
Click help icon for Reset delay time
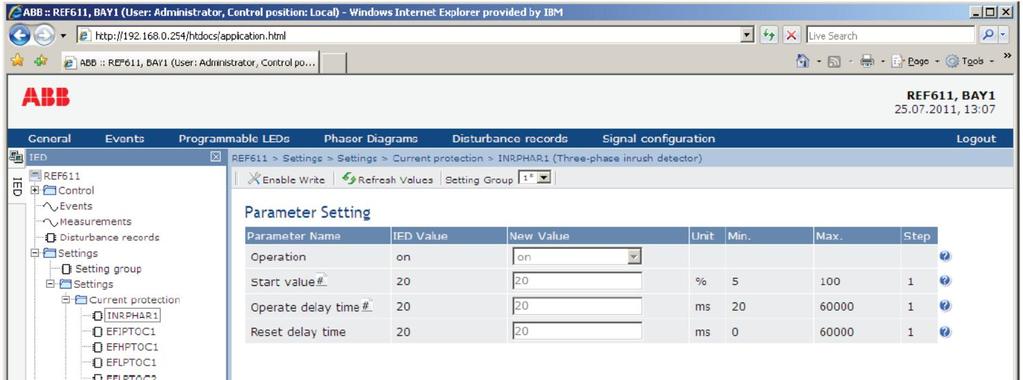[x=945, y=332]
